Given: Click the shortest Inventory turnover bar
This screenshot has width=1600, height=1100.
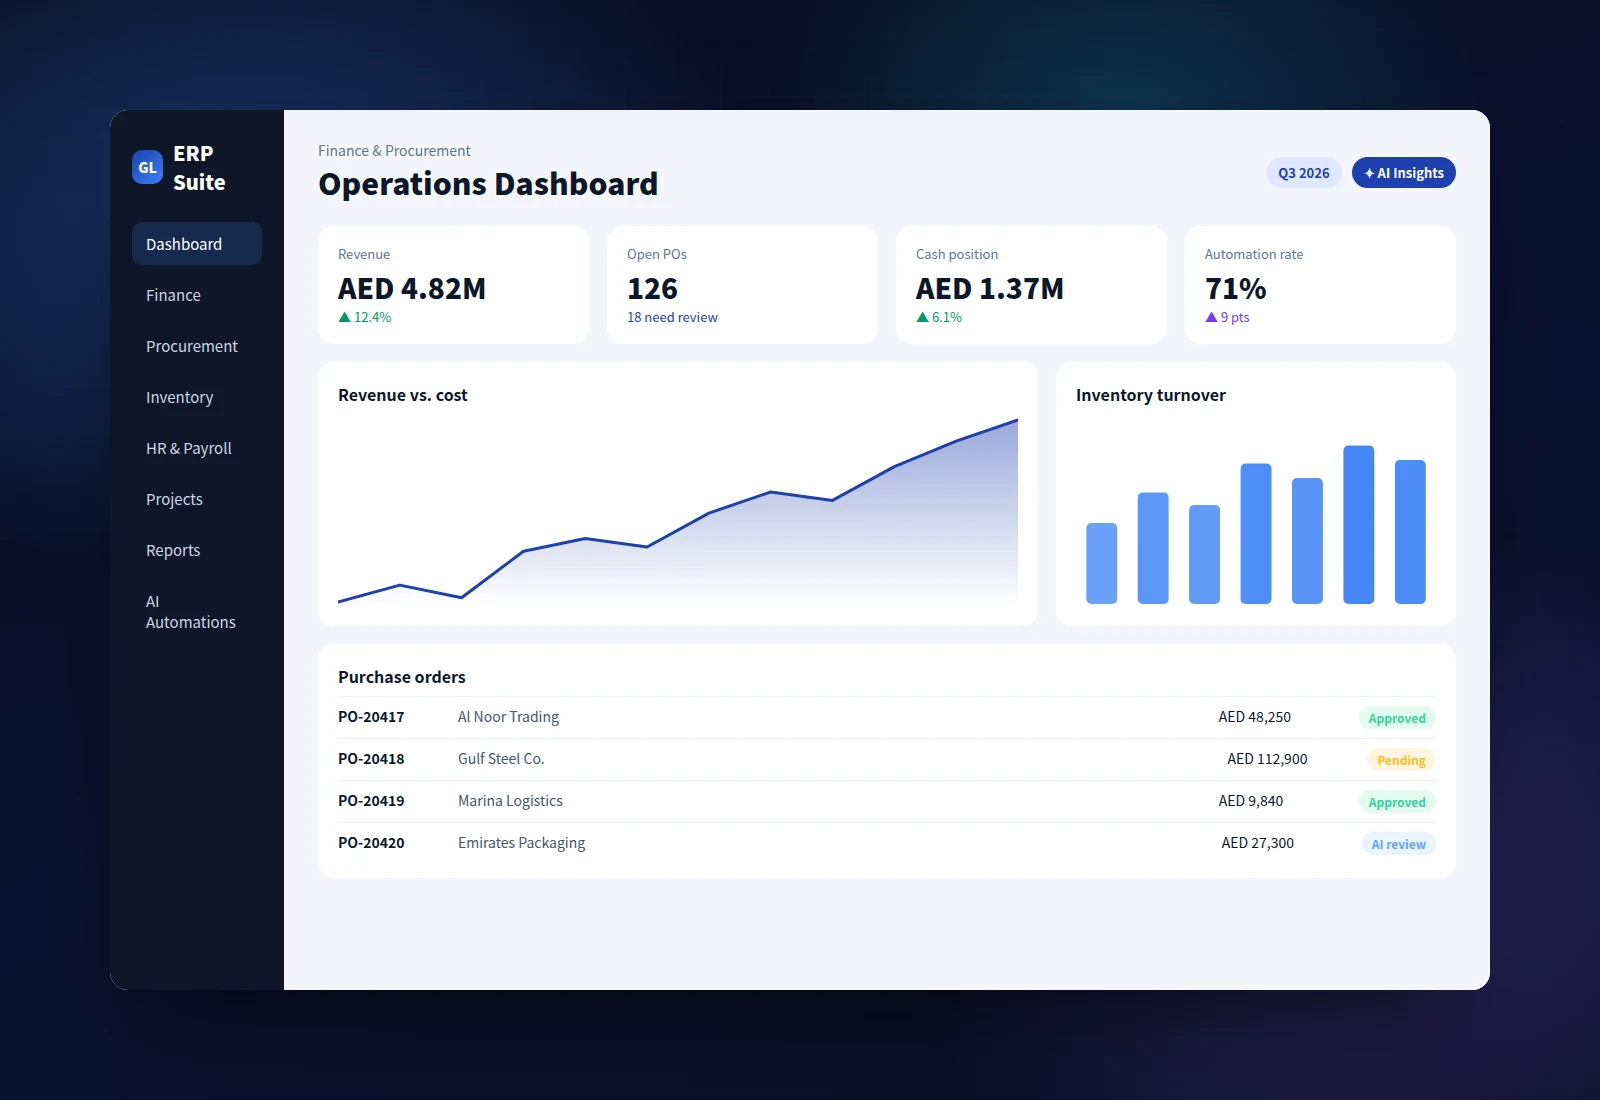Looking at the screenshot, I should click(1101, 563).
